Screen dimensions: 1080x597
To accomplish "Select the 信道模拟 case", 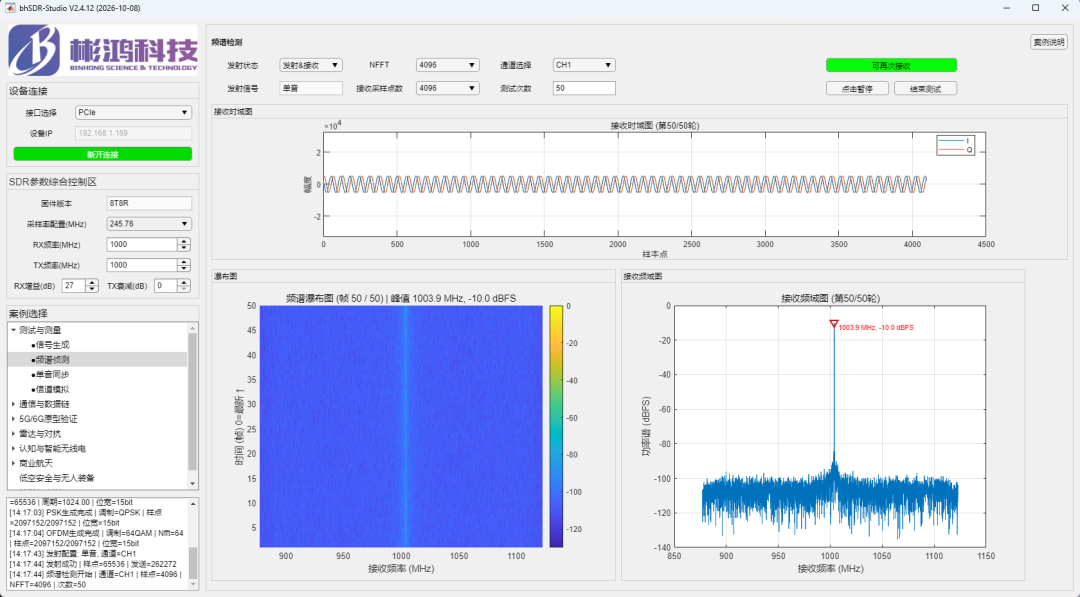I will 52,389.
